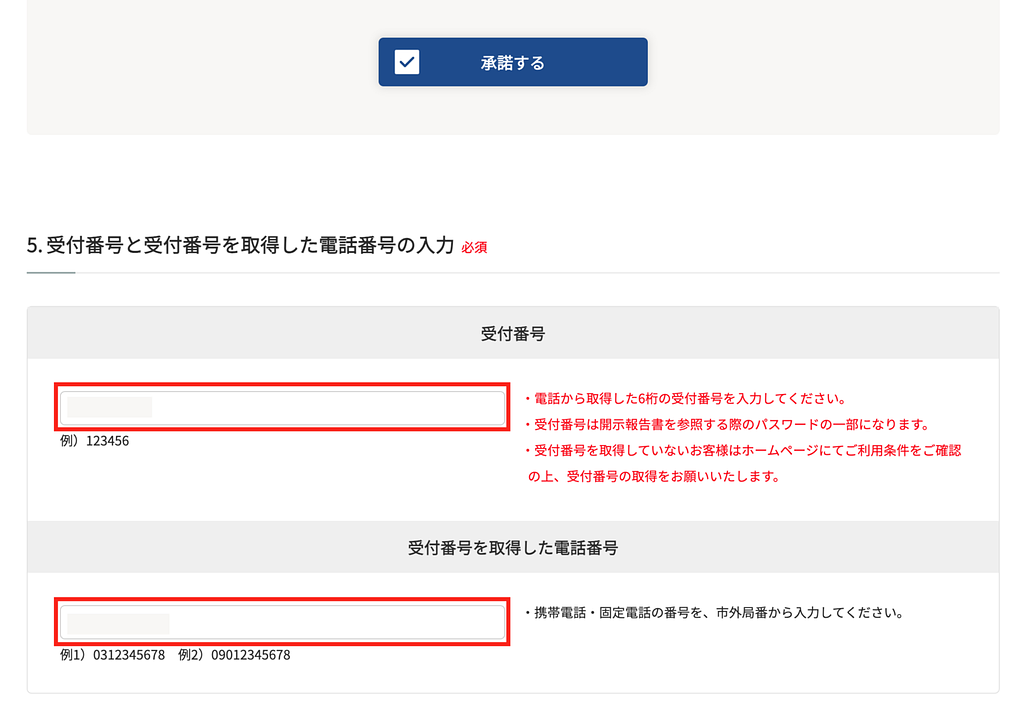This screenshot has height=711, width=1024.
Task: Select the phone number input field
Action: click(x=283, y=621)
